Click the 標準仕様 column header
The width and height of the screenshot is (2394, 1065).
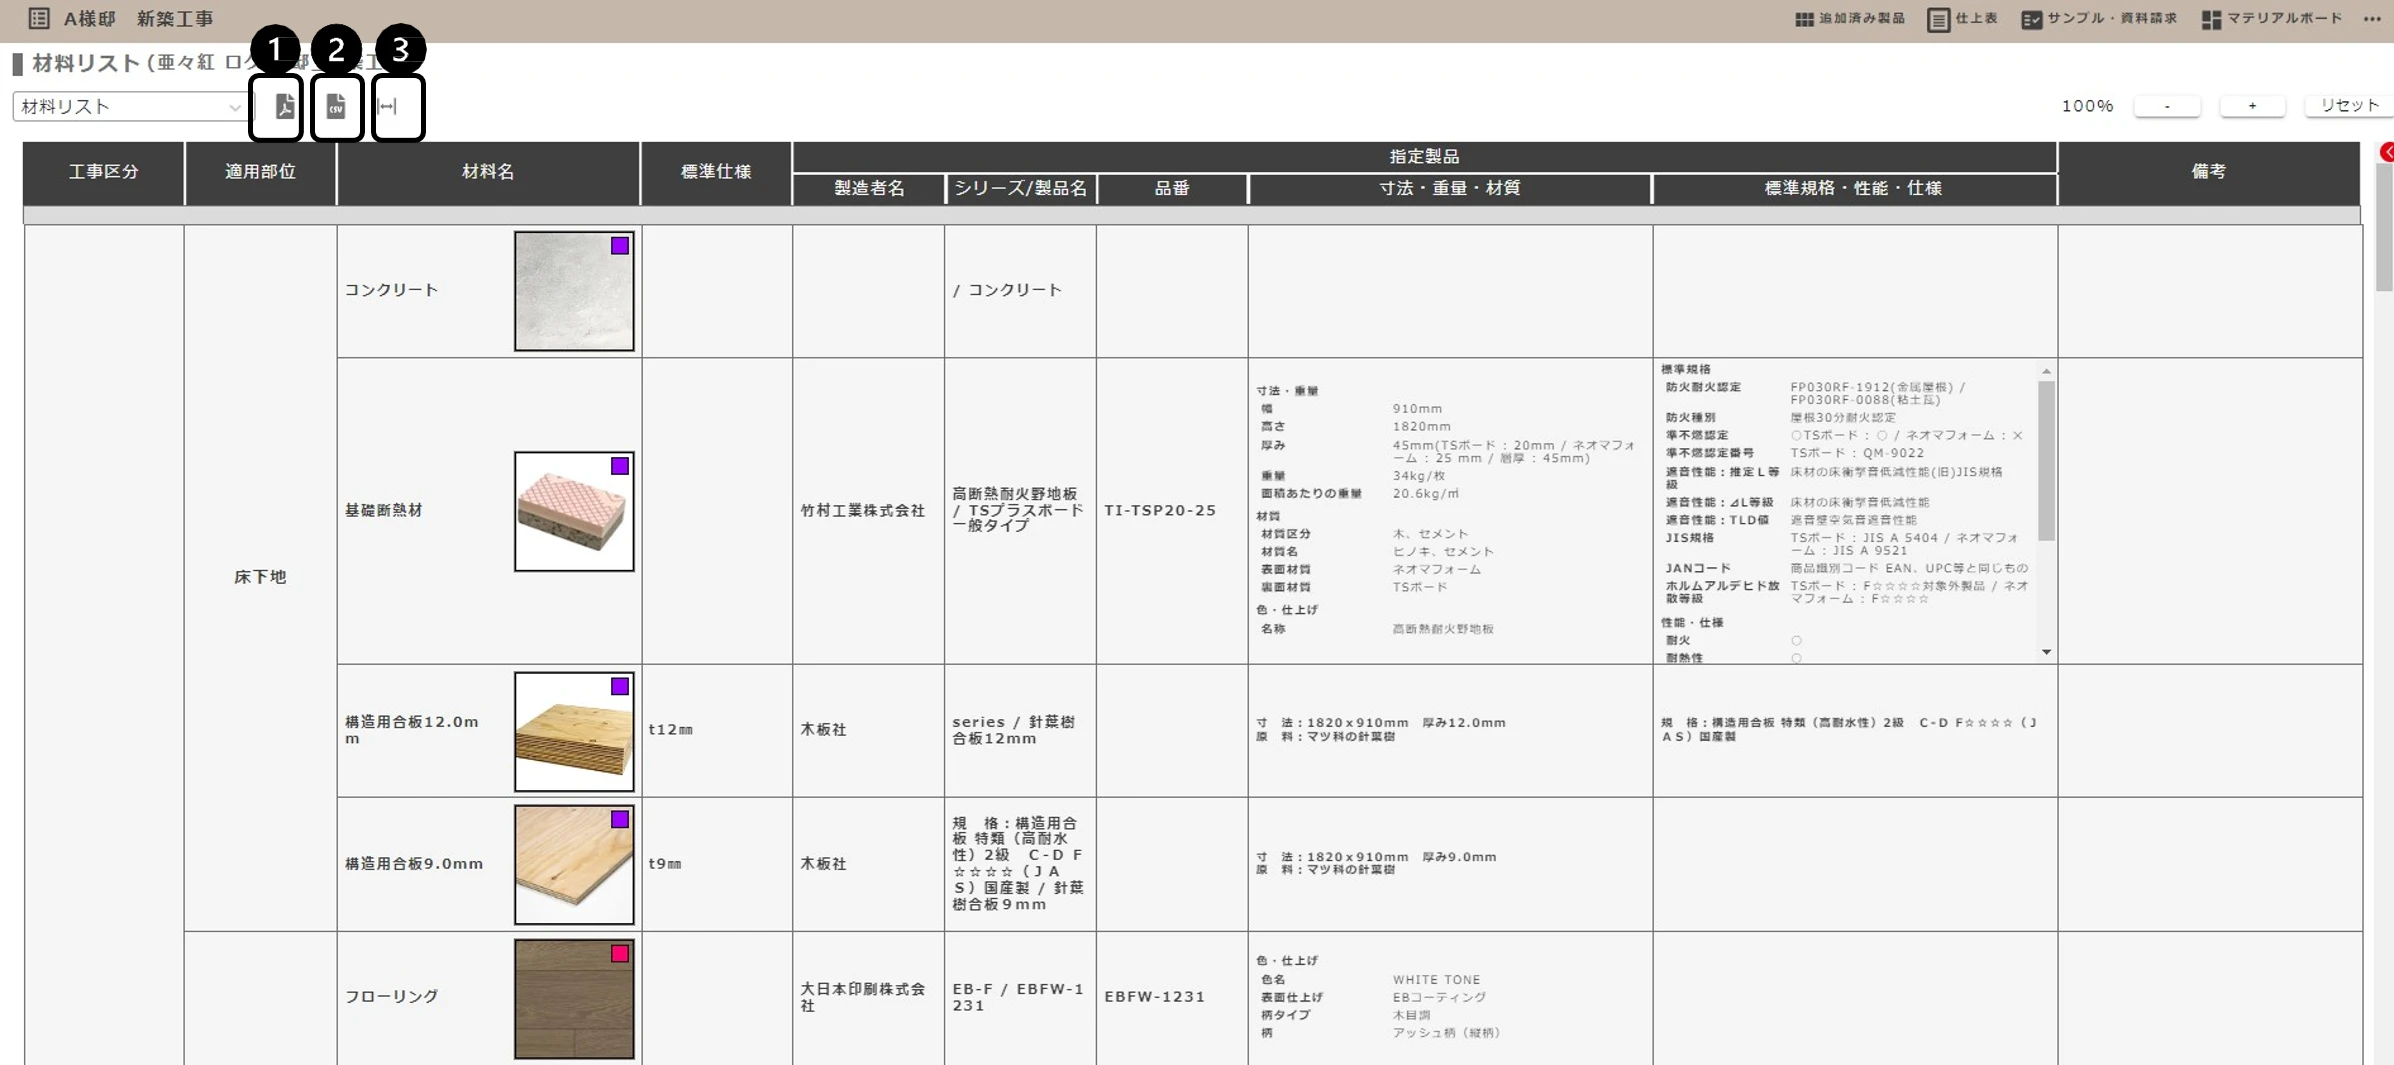[716, 172]
